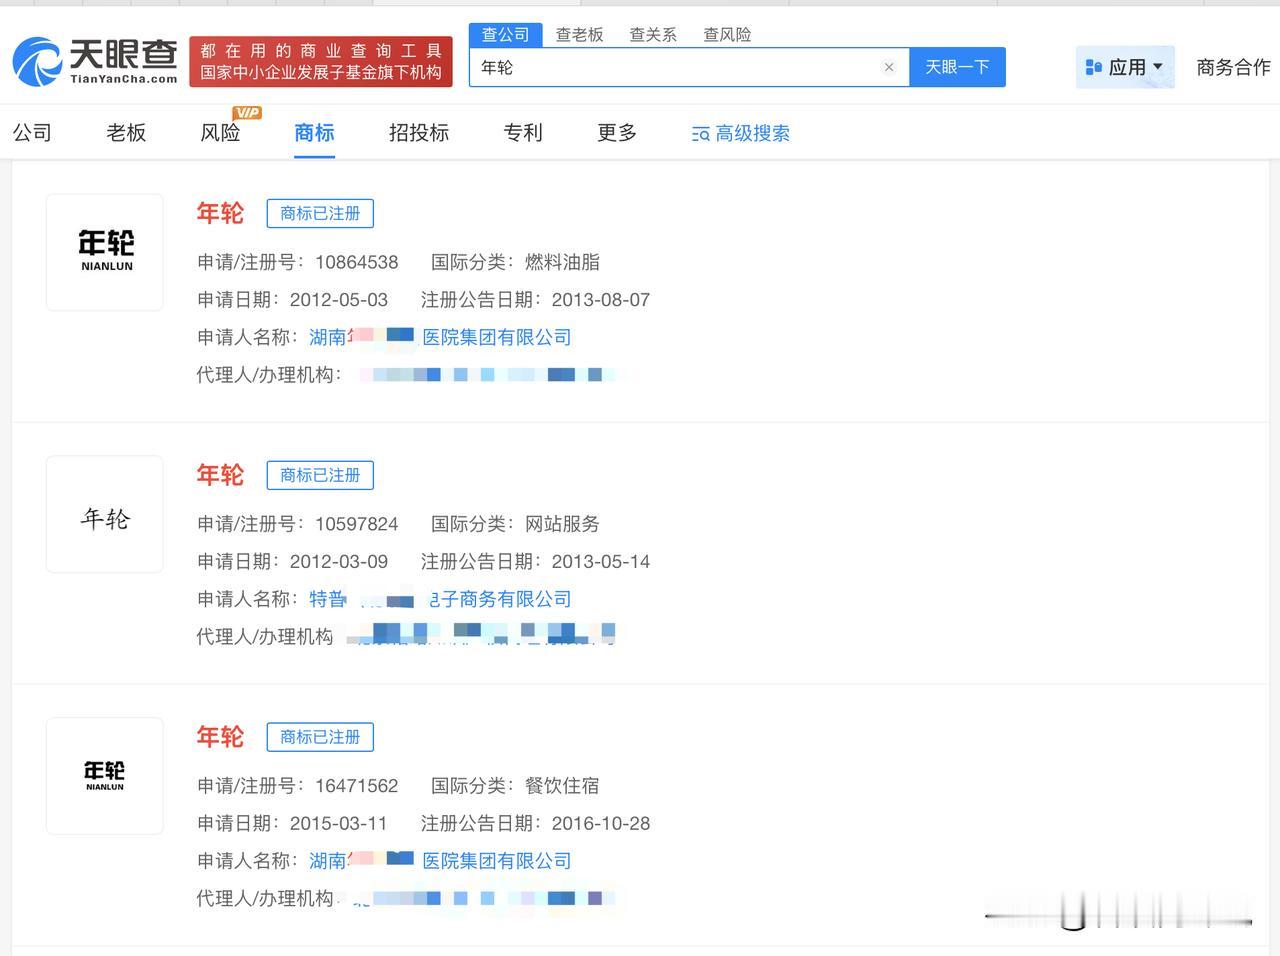Image resolution: width=1280 pixels, height=956 pixels.
Task: Click the 商标已注册 badge for trademark 10864538
Action: click(320, 213)
